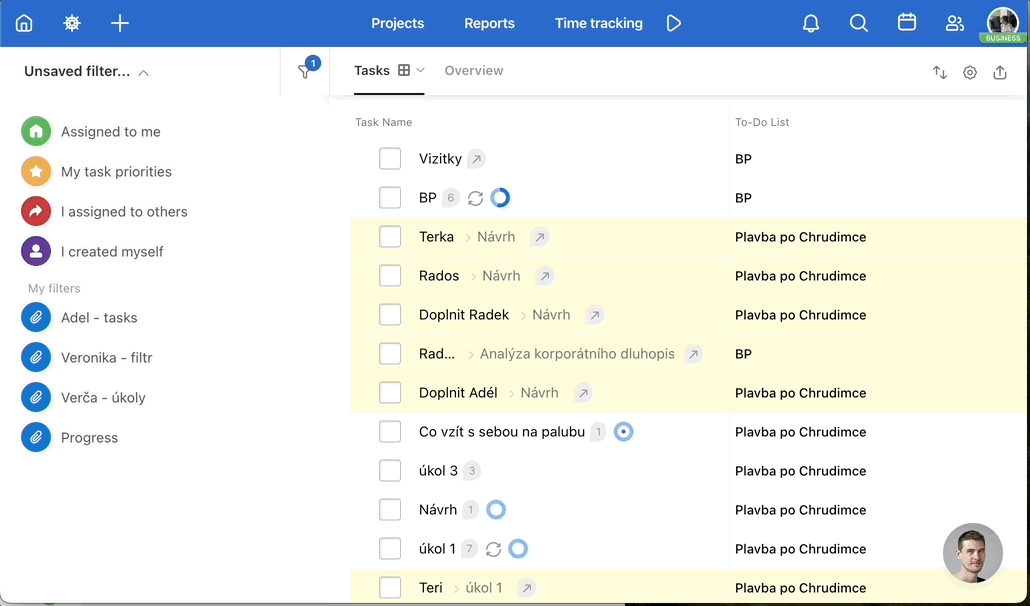Click paperclip icon for Adel - tasks

tap(36, 318)
